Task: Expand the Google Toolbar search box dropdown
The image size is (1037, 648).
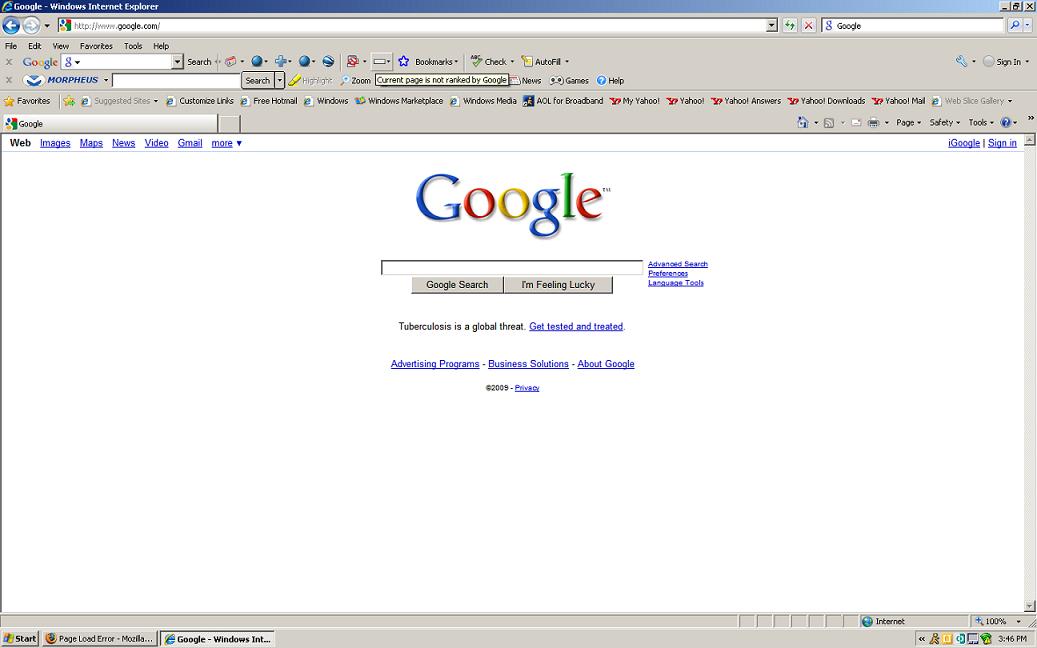Action: [177, 61]
